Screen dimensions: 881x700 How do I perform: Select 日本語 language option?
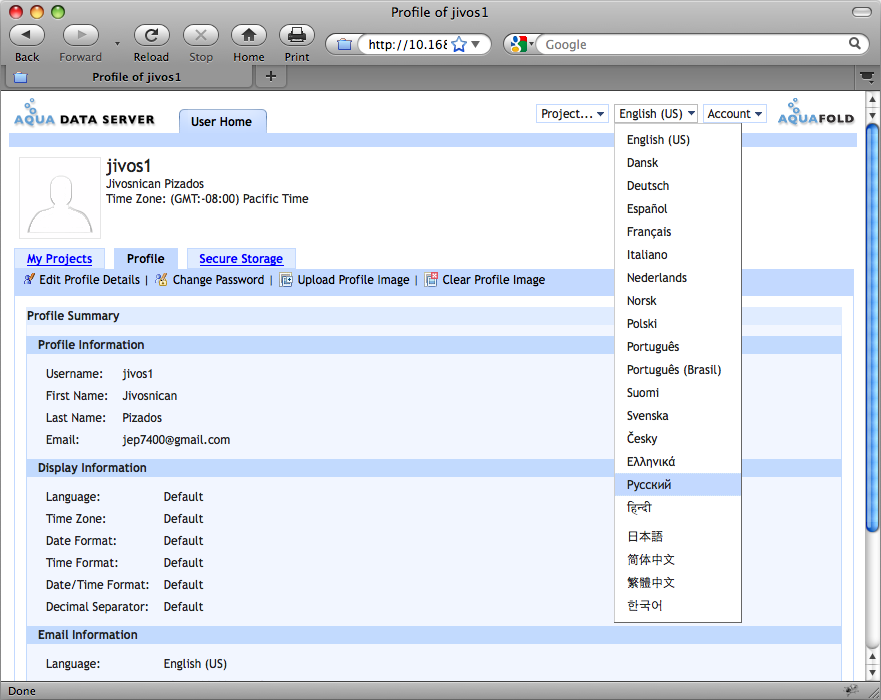(x=678, y=537)
